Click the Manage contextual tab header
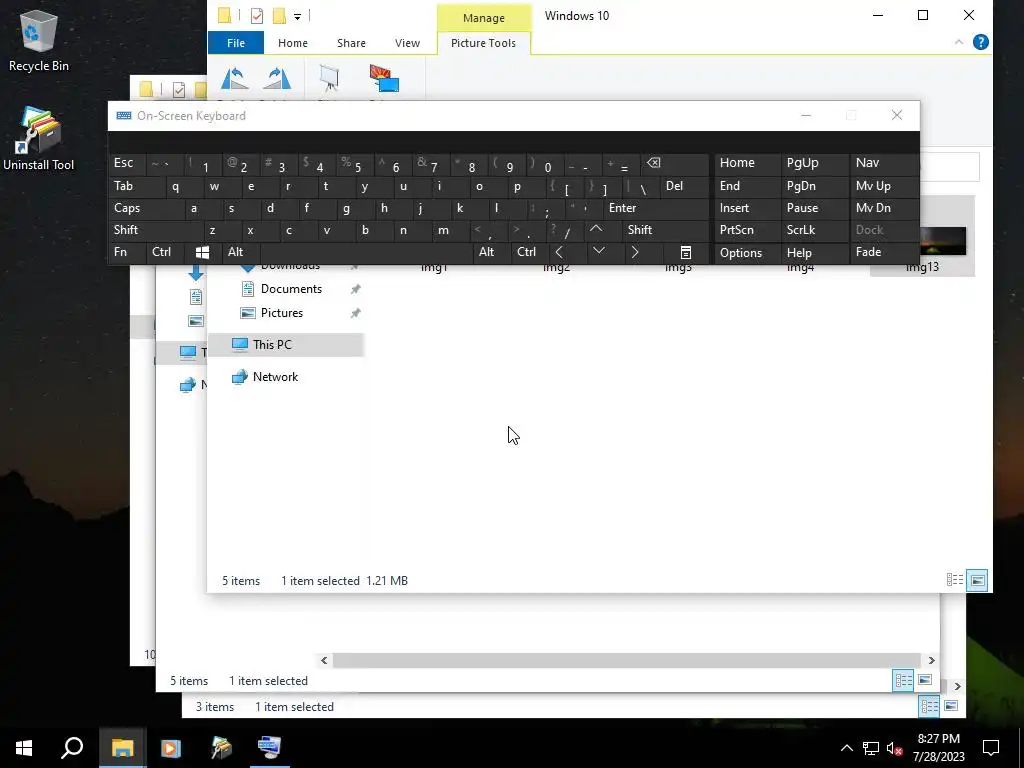The image size is (1024, 768). (x=484, y=18)
